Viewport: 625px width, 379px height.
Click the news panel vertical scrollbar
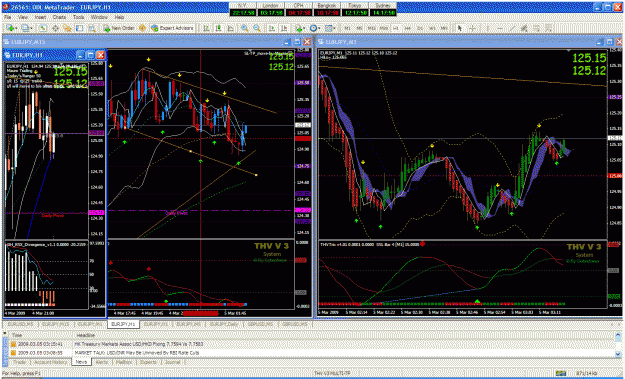pos(618,344)
